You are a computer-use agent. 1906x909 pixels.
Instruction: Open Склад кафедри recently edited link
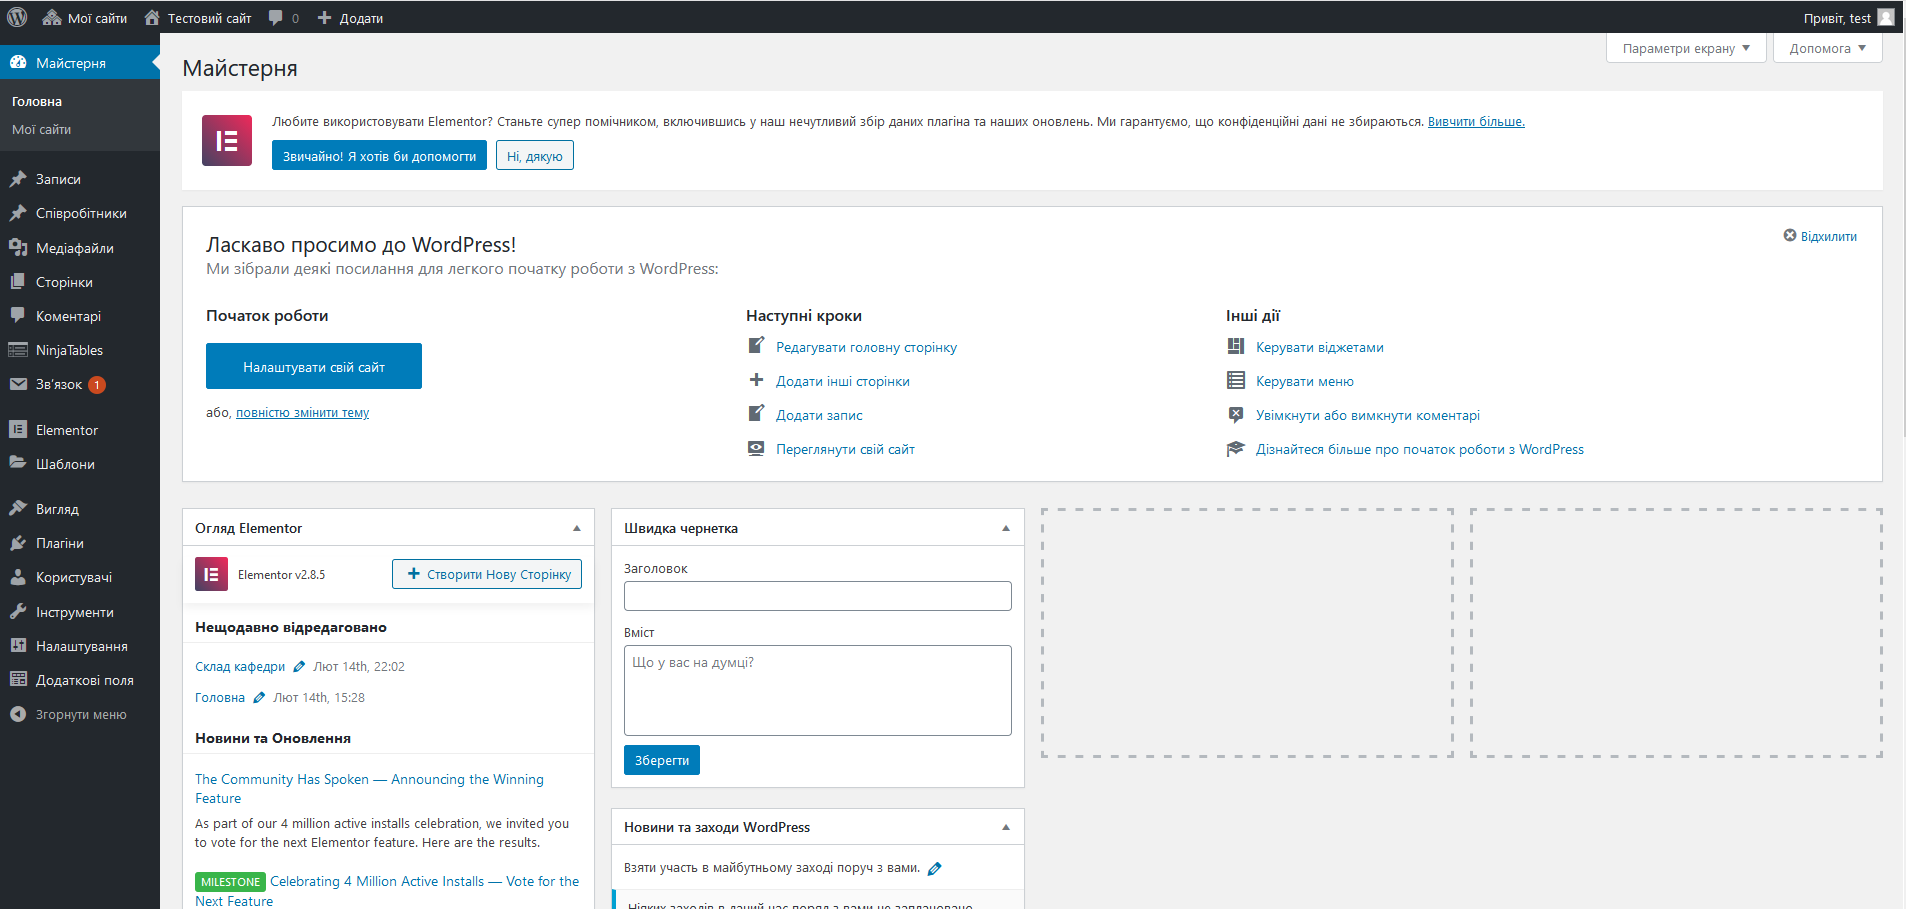pos(240,666)
